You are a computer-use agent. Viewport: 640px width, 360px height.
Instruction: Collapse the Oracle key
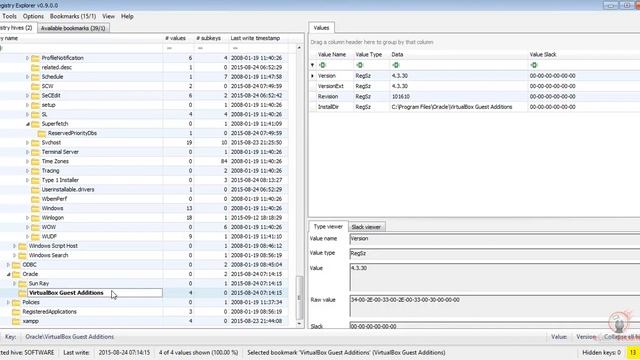[9, 274]
